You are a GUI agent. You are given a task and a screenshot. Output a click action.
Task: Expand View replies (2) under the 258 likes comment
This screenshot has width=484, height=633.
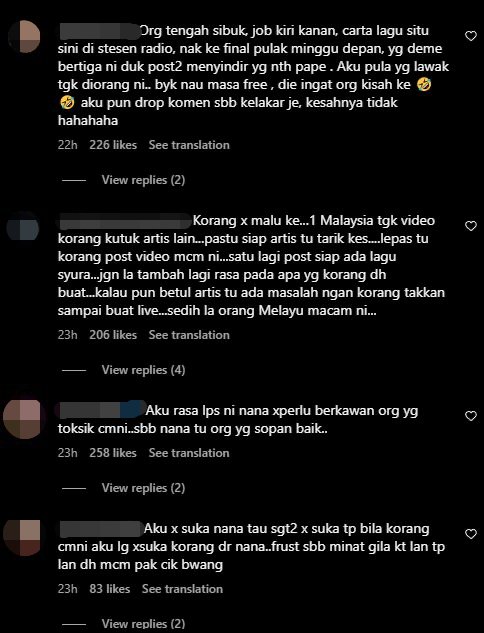pyautogui.click(x=143, y=488)
